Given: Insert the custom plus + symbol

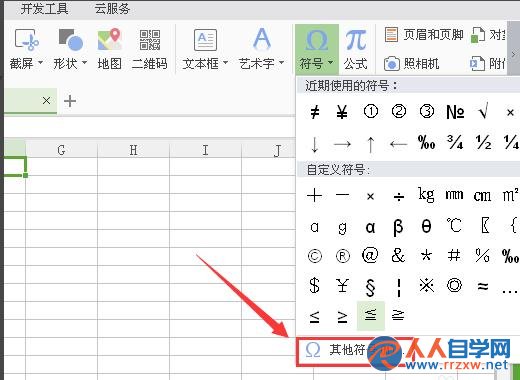Looking at the screenshot, I should [315, 196].
